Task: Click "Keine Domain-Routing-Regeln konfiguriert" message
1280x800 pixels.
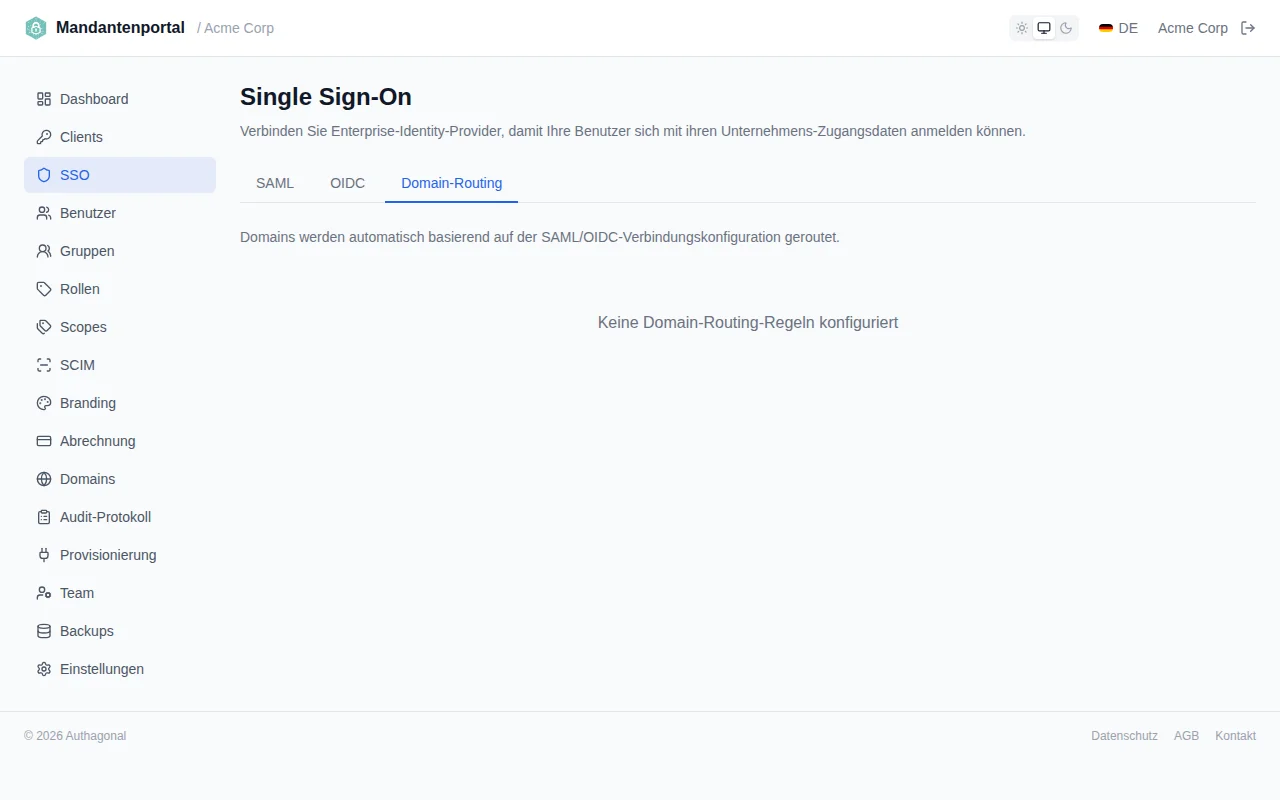Action: [x=748, y=323]
